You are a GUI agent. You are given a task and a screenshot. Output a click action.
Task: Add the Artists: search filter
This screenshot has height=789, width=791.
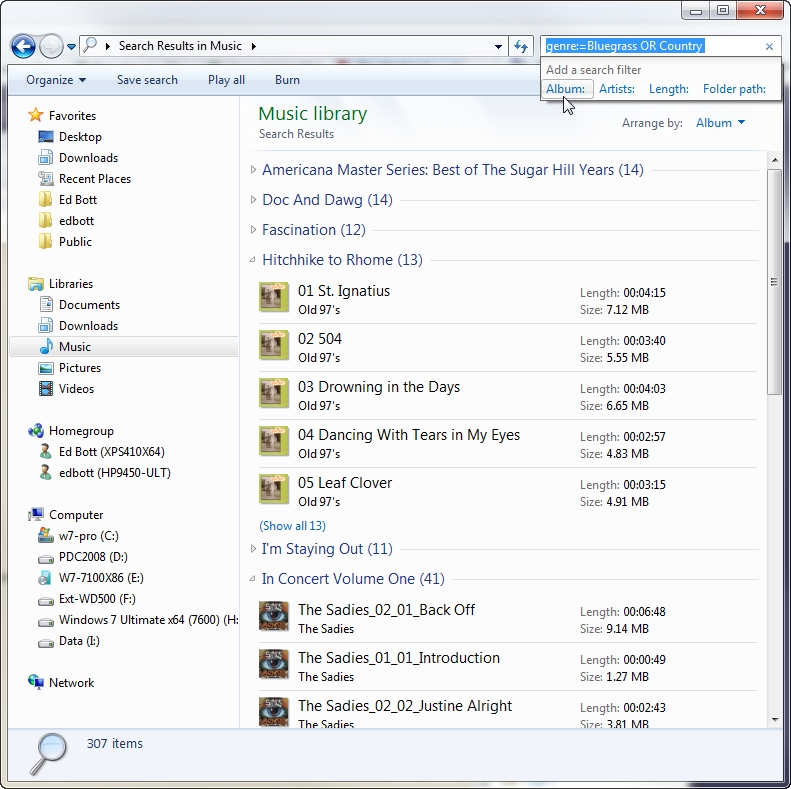click(x=617, y=89)
